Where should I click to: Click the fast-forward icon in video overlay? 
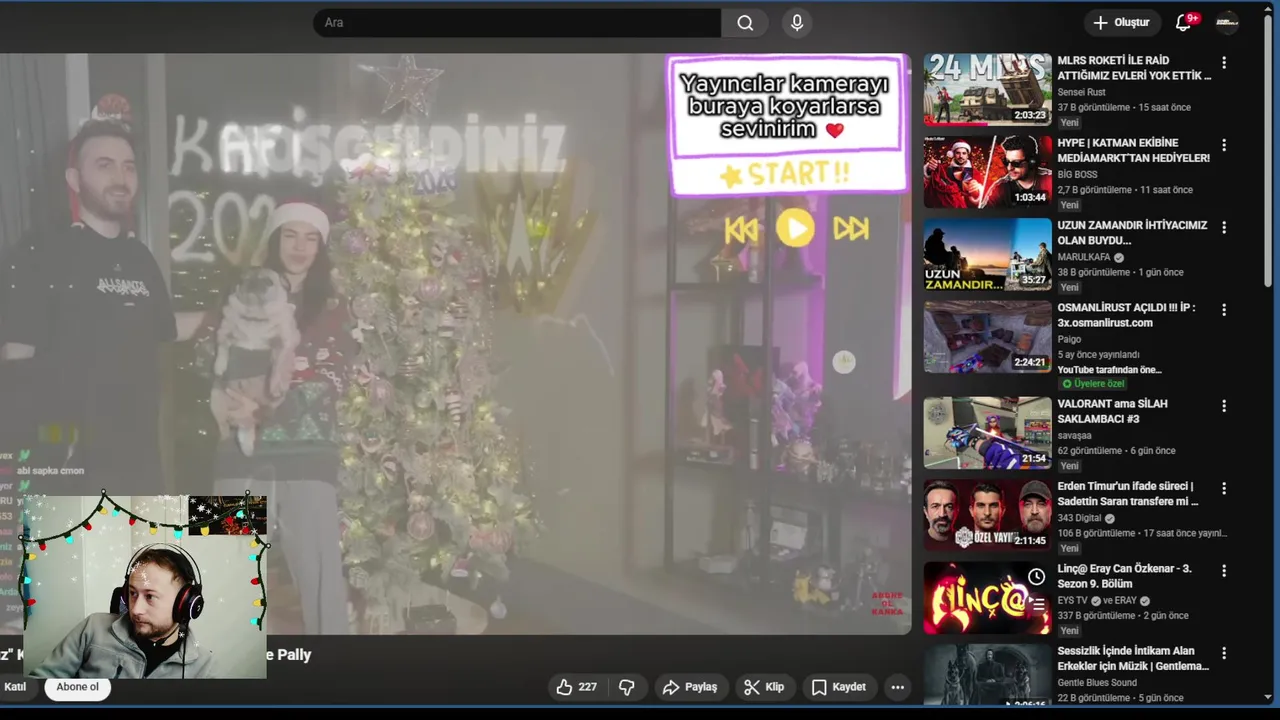[851, 230]
